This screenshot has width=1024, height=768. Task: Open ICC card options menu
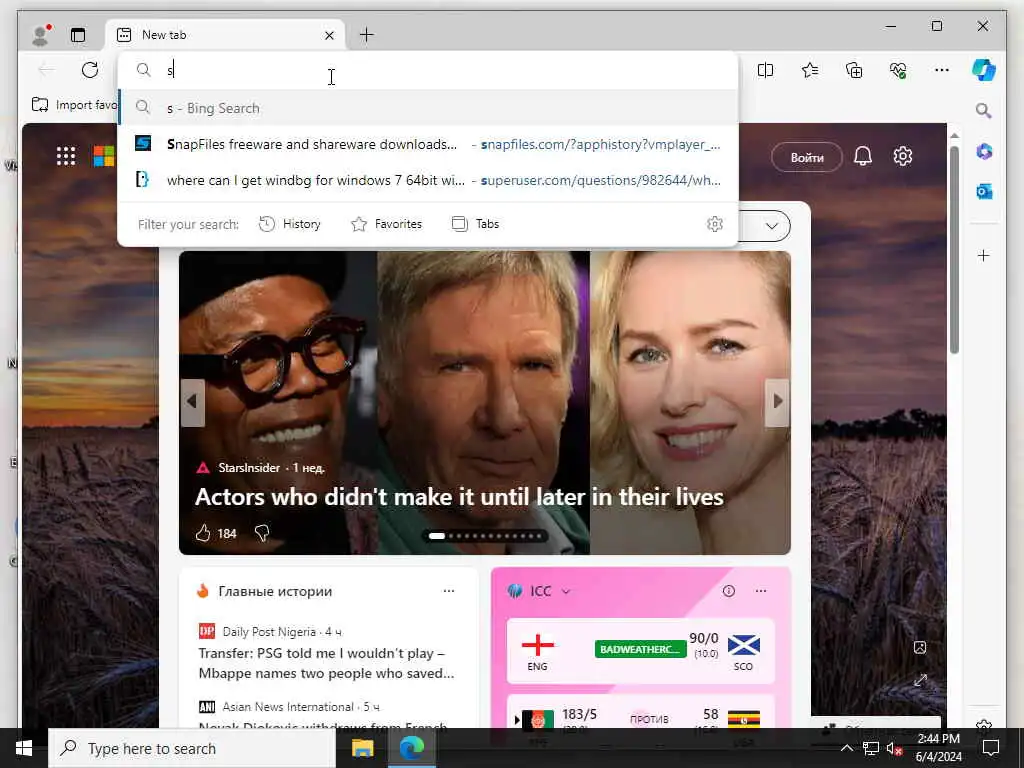pos(761,591)
